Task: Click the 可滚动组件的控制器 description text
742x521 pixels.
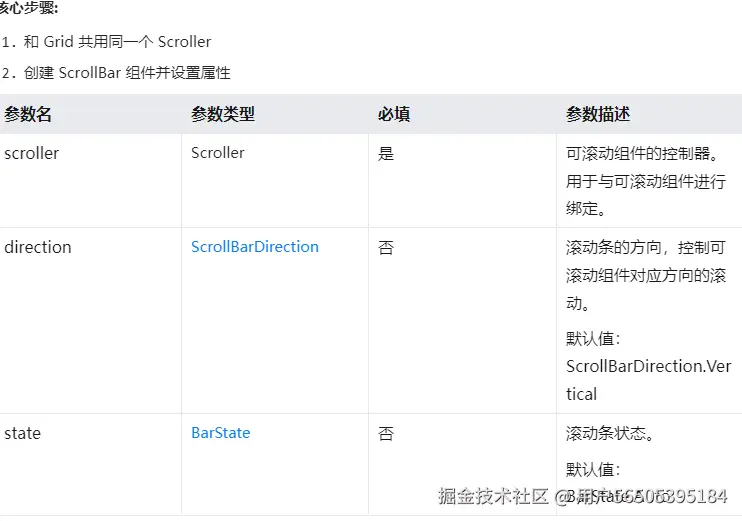Action: 643,155
